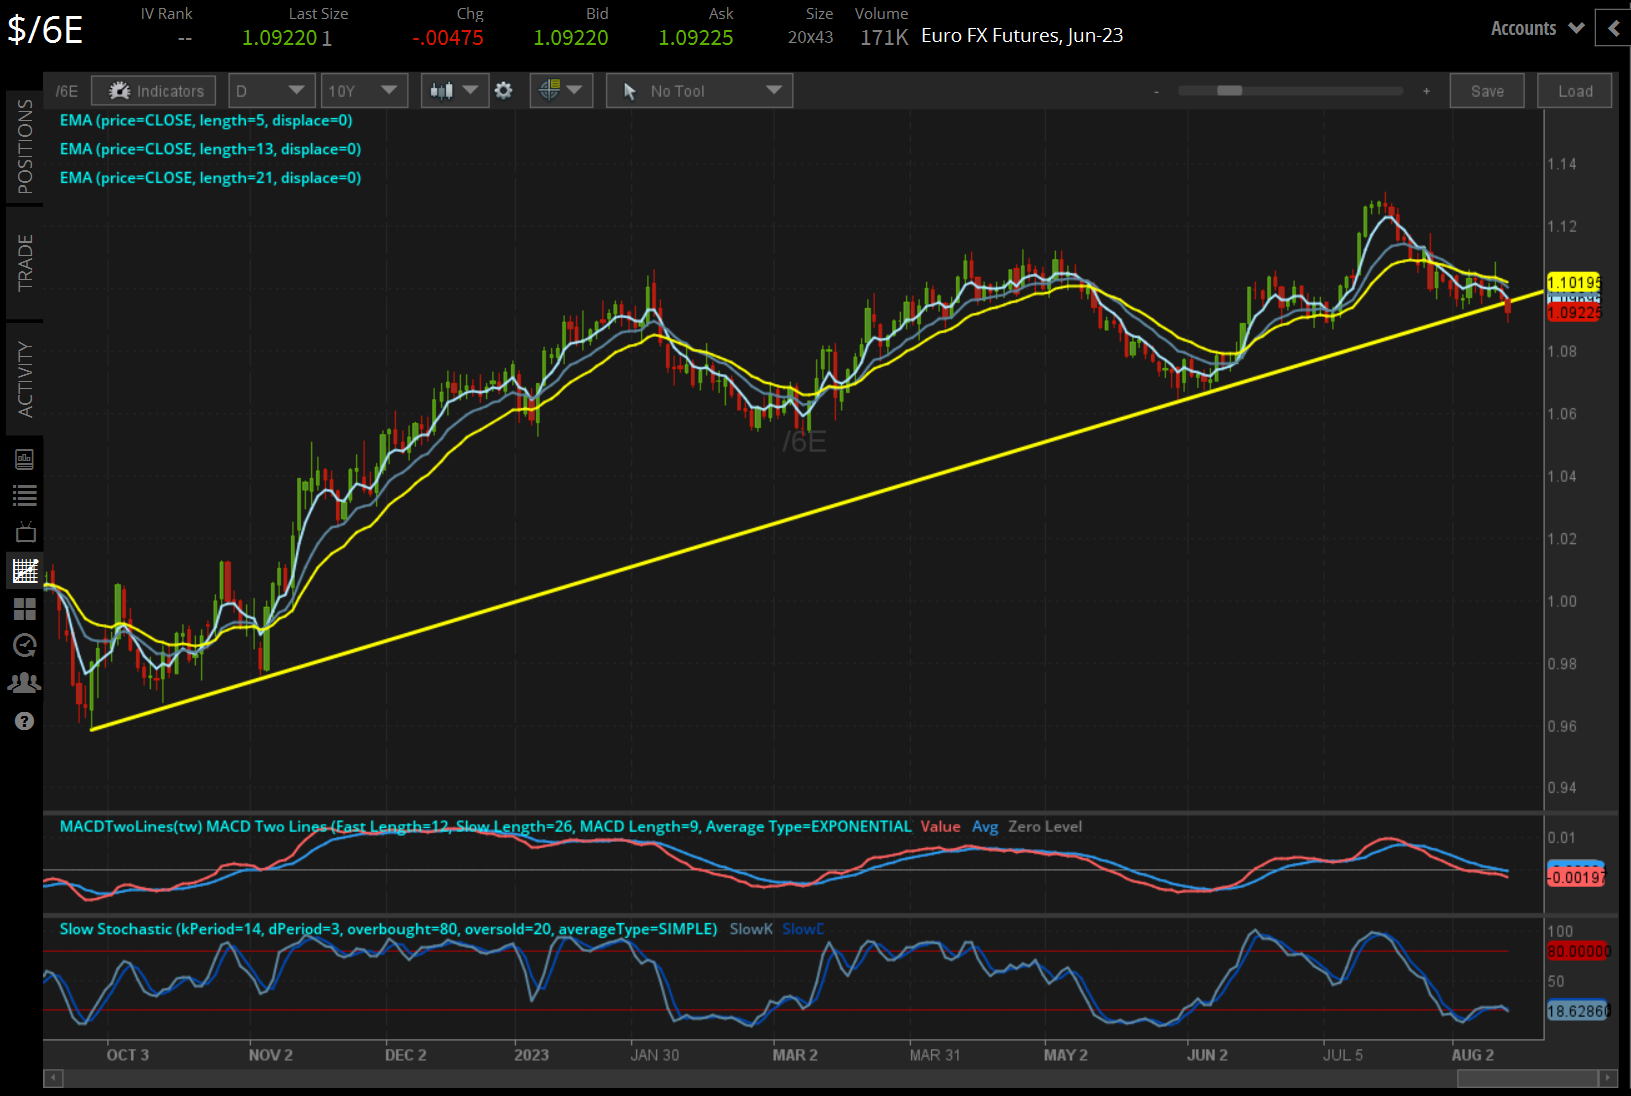The height and width of the screenshot is (1096, 1631).
Task: Click the news reader icon in sidebar
Action: click(x=25, y=458)
